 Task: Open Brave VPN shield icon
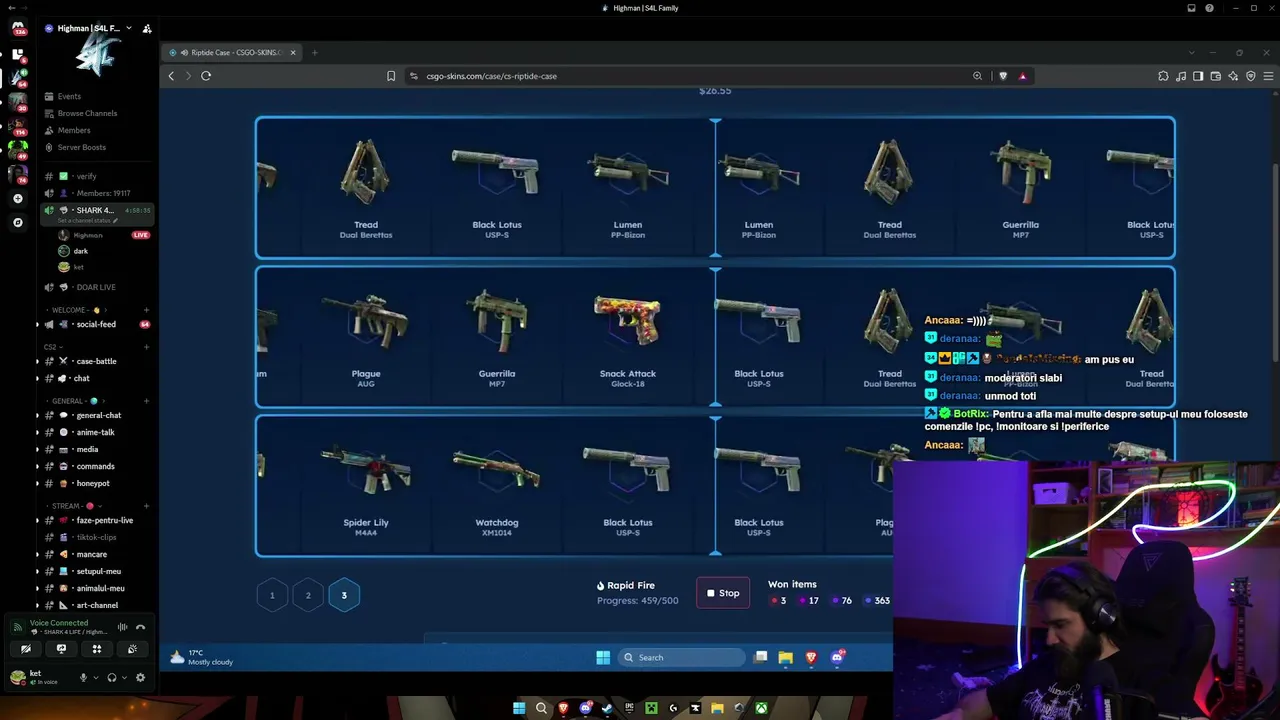[1251, 76]
